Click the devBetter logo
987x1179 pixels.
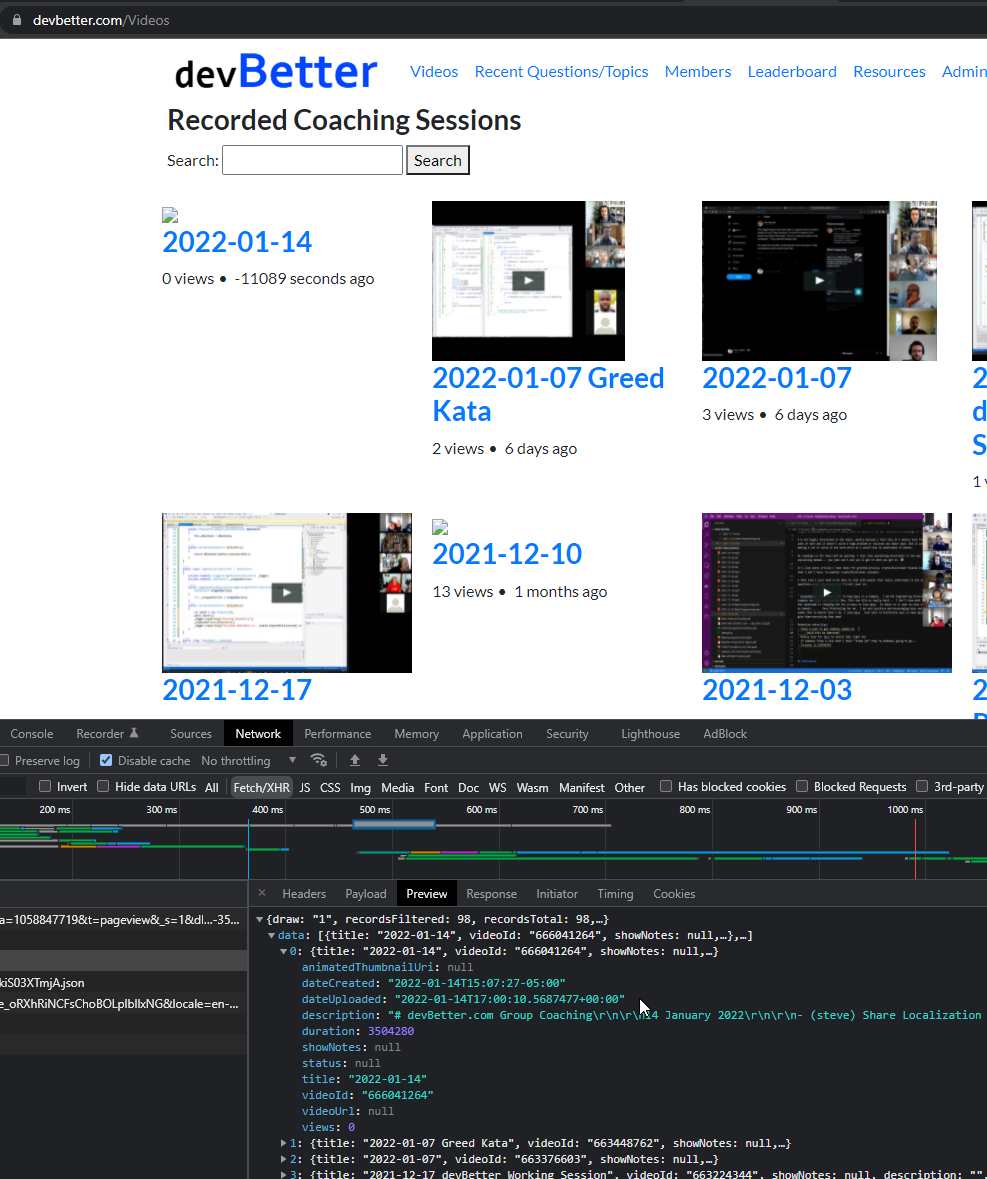click(275, 70)
